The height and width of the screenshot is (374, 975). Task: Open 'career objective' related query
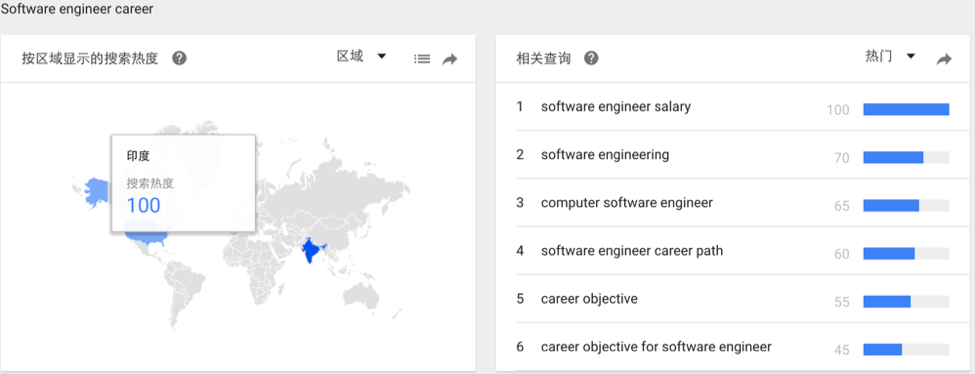[589, 299]
